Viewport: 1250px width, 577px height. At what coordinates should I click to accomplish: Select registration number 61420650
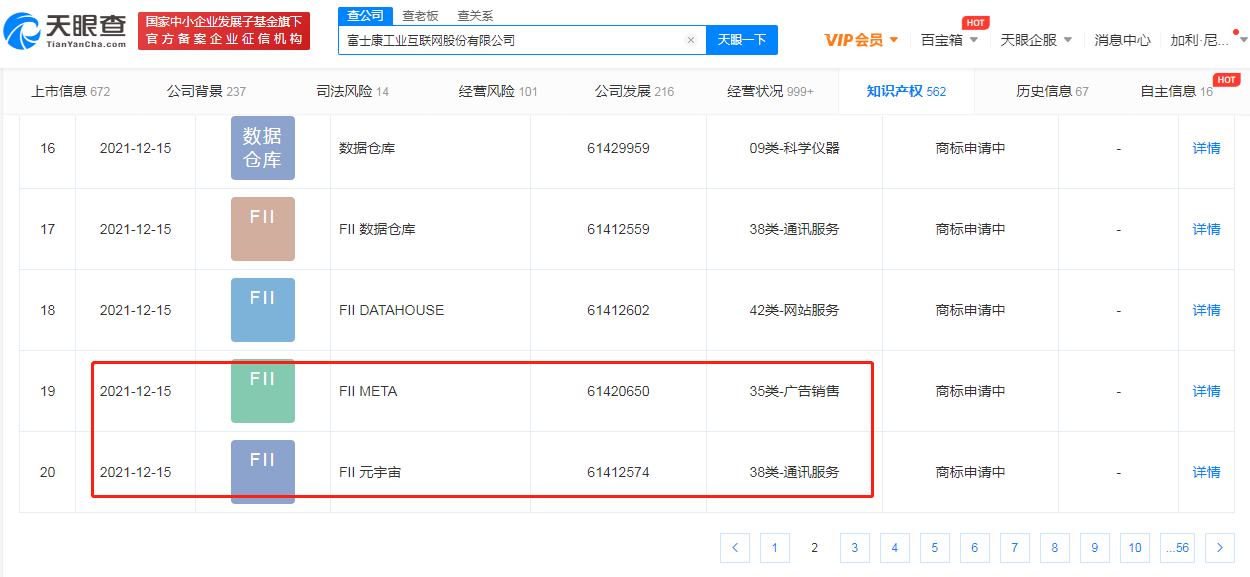coord(618,391)
